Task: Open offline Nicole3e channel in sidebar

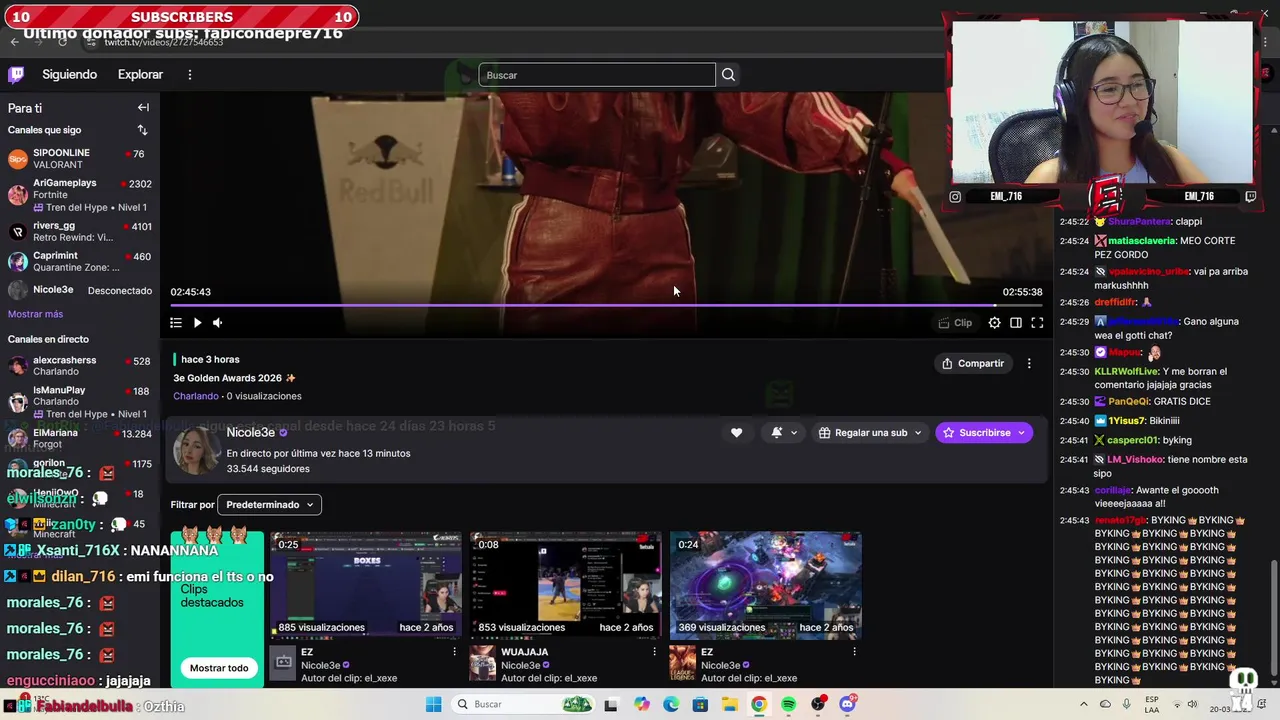Action: [79, 290]
